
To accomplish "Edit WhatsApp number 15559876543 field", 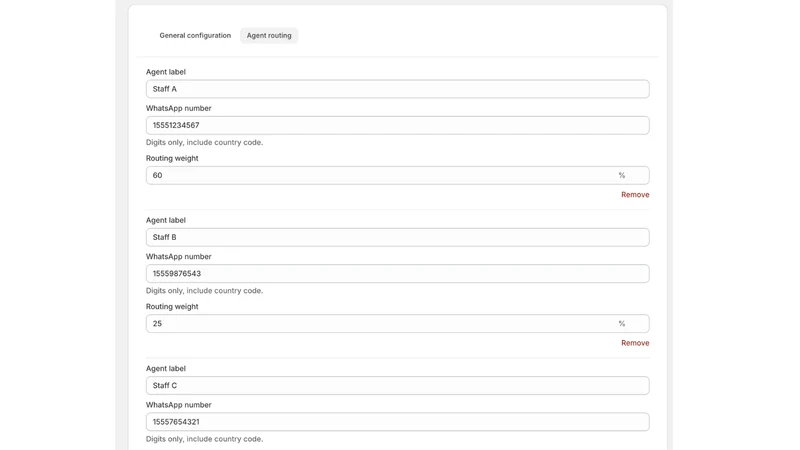I will click(x=397, y=273).
